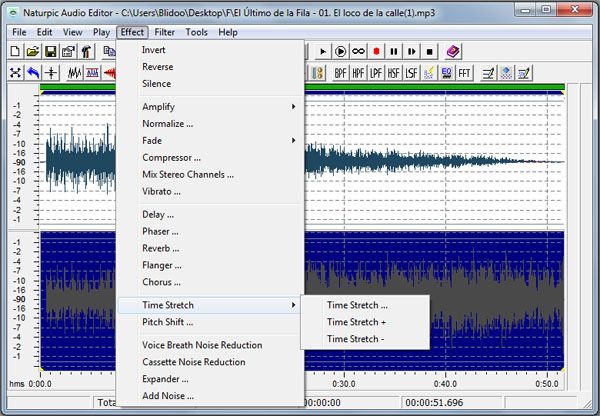Save using the floppy disk icon

pyautogui.click(x=51, y=51)
